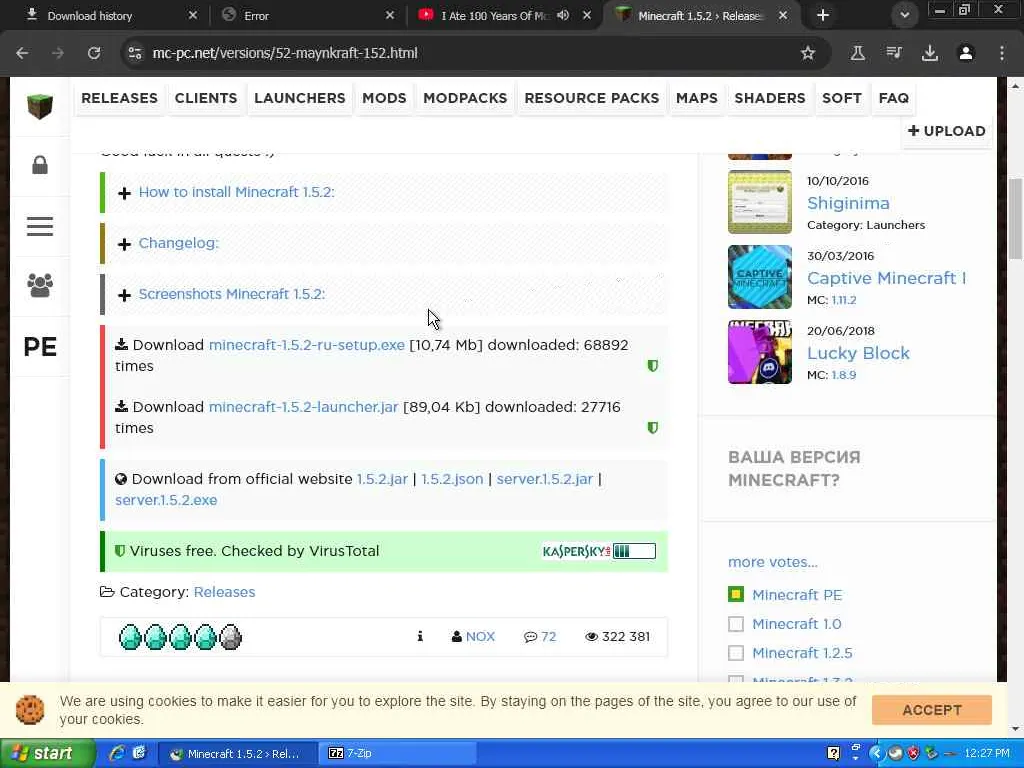Image resolution: width=1024 pixels, height=768 pixels.
Task: Open Shiginima launcher thumbnail
Action: tap(760, 202)
